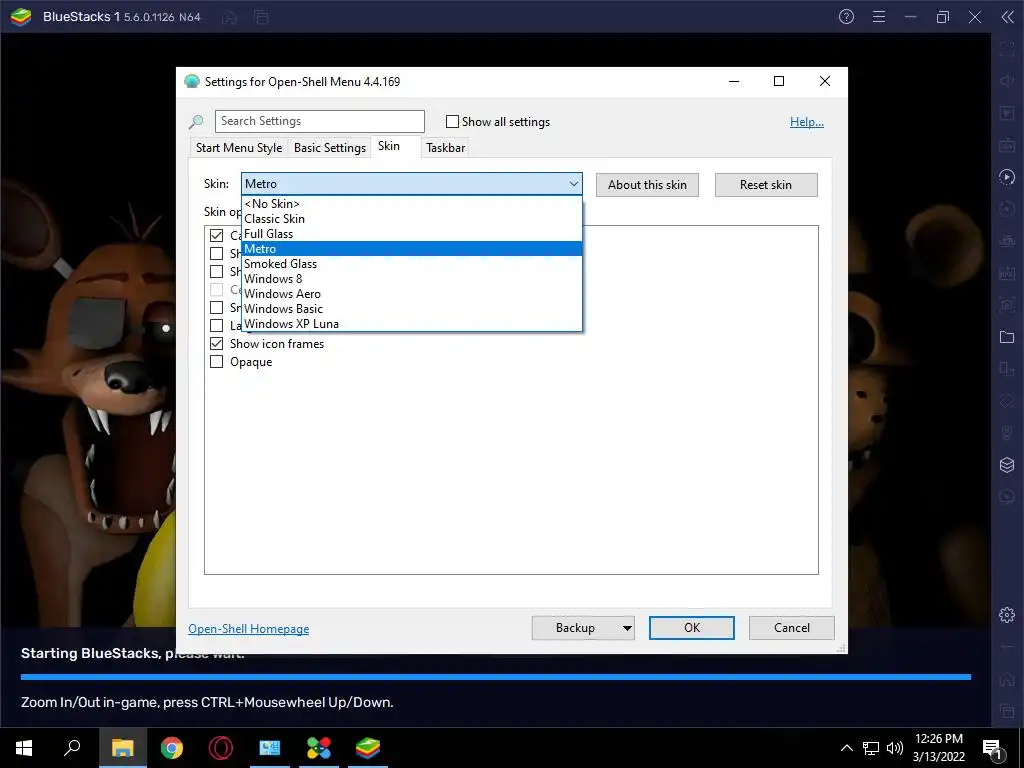The image size is (1024, 768).
Task: Open the Help... link
Action: pyautogui.click(x=807, y=121)
